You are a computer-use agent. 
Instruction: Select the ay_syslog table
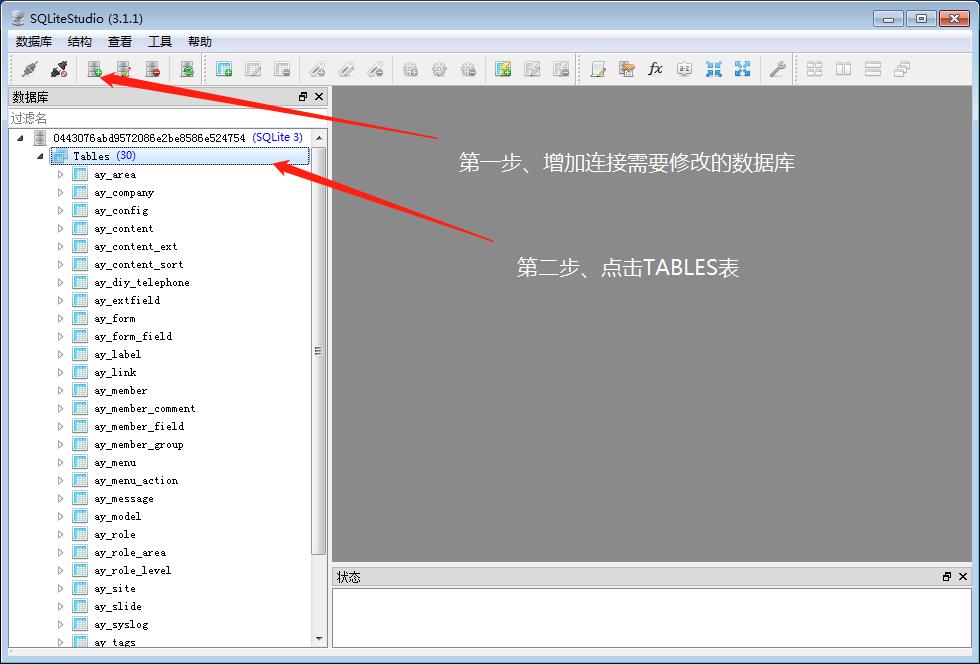click(121, 625)
